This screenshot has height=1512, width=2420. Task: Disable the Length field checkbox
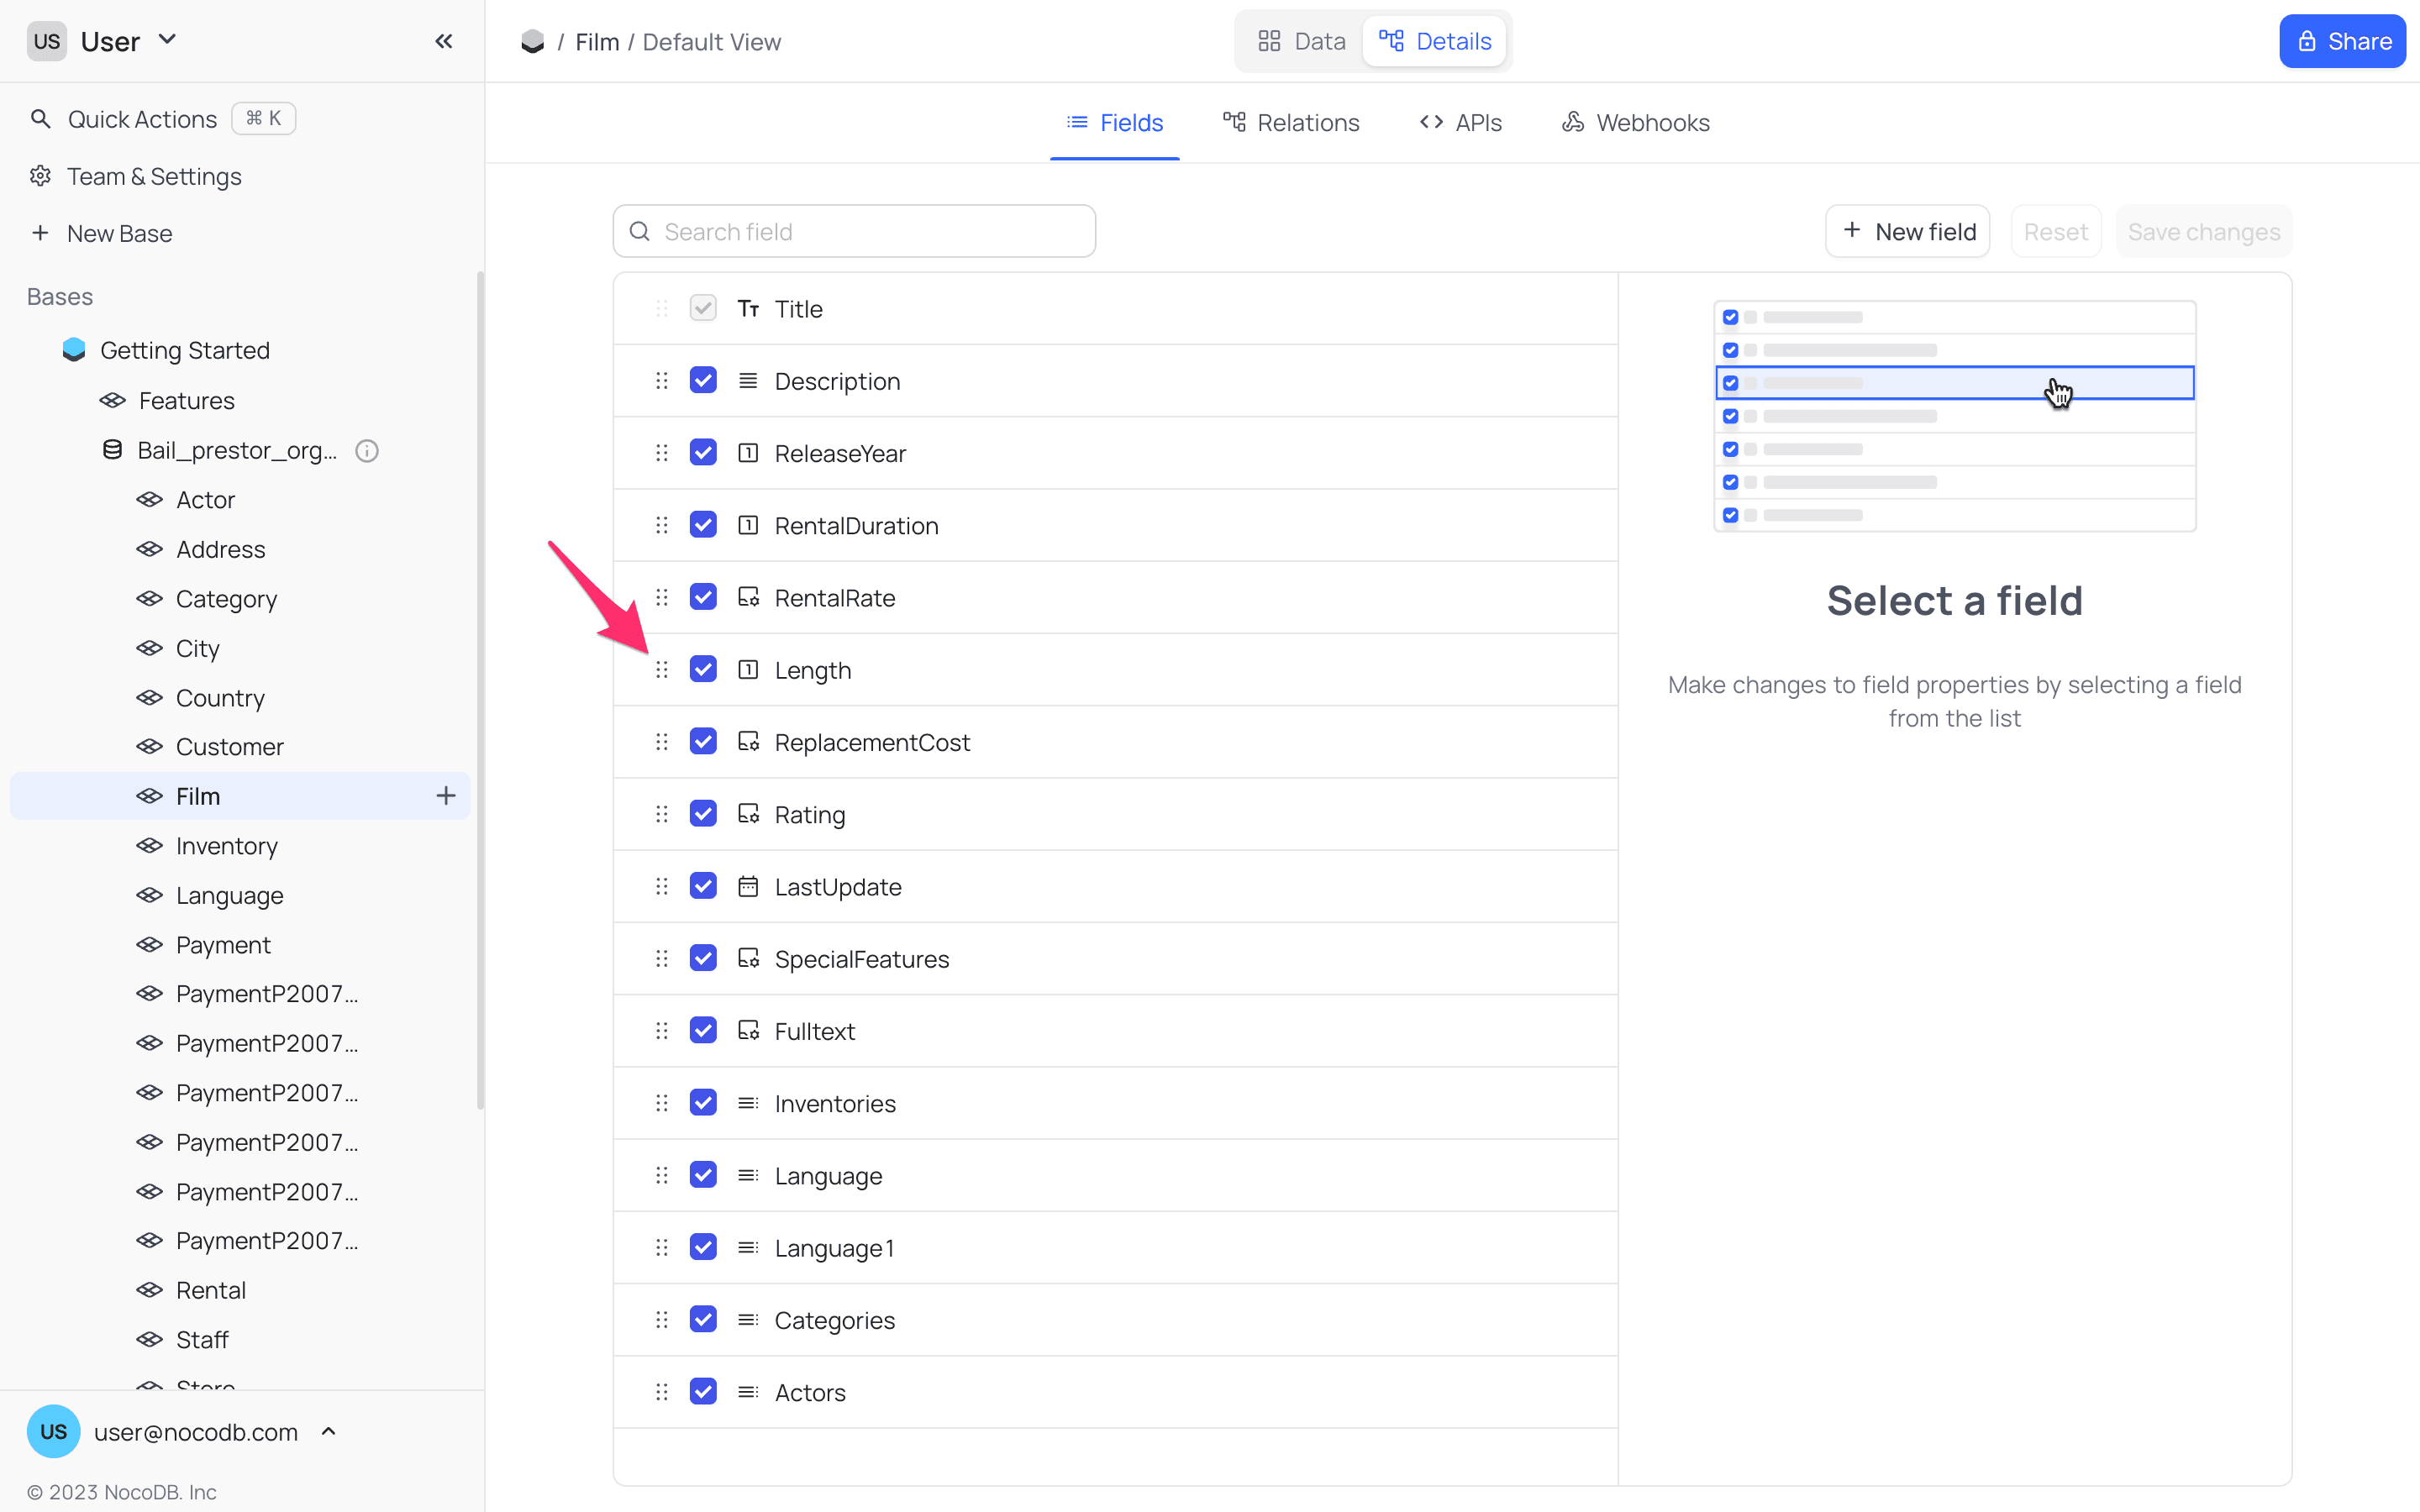[703, 669]
